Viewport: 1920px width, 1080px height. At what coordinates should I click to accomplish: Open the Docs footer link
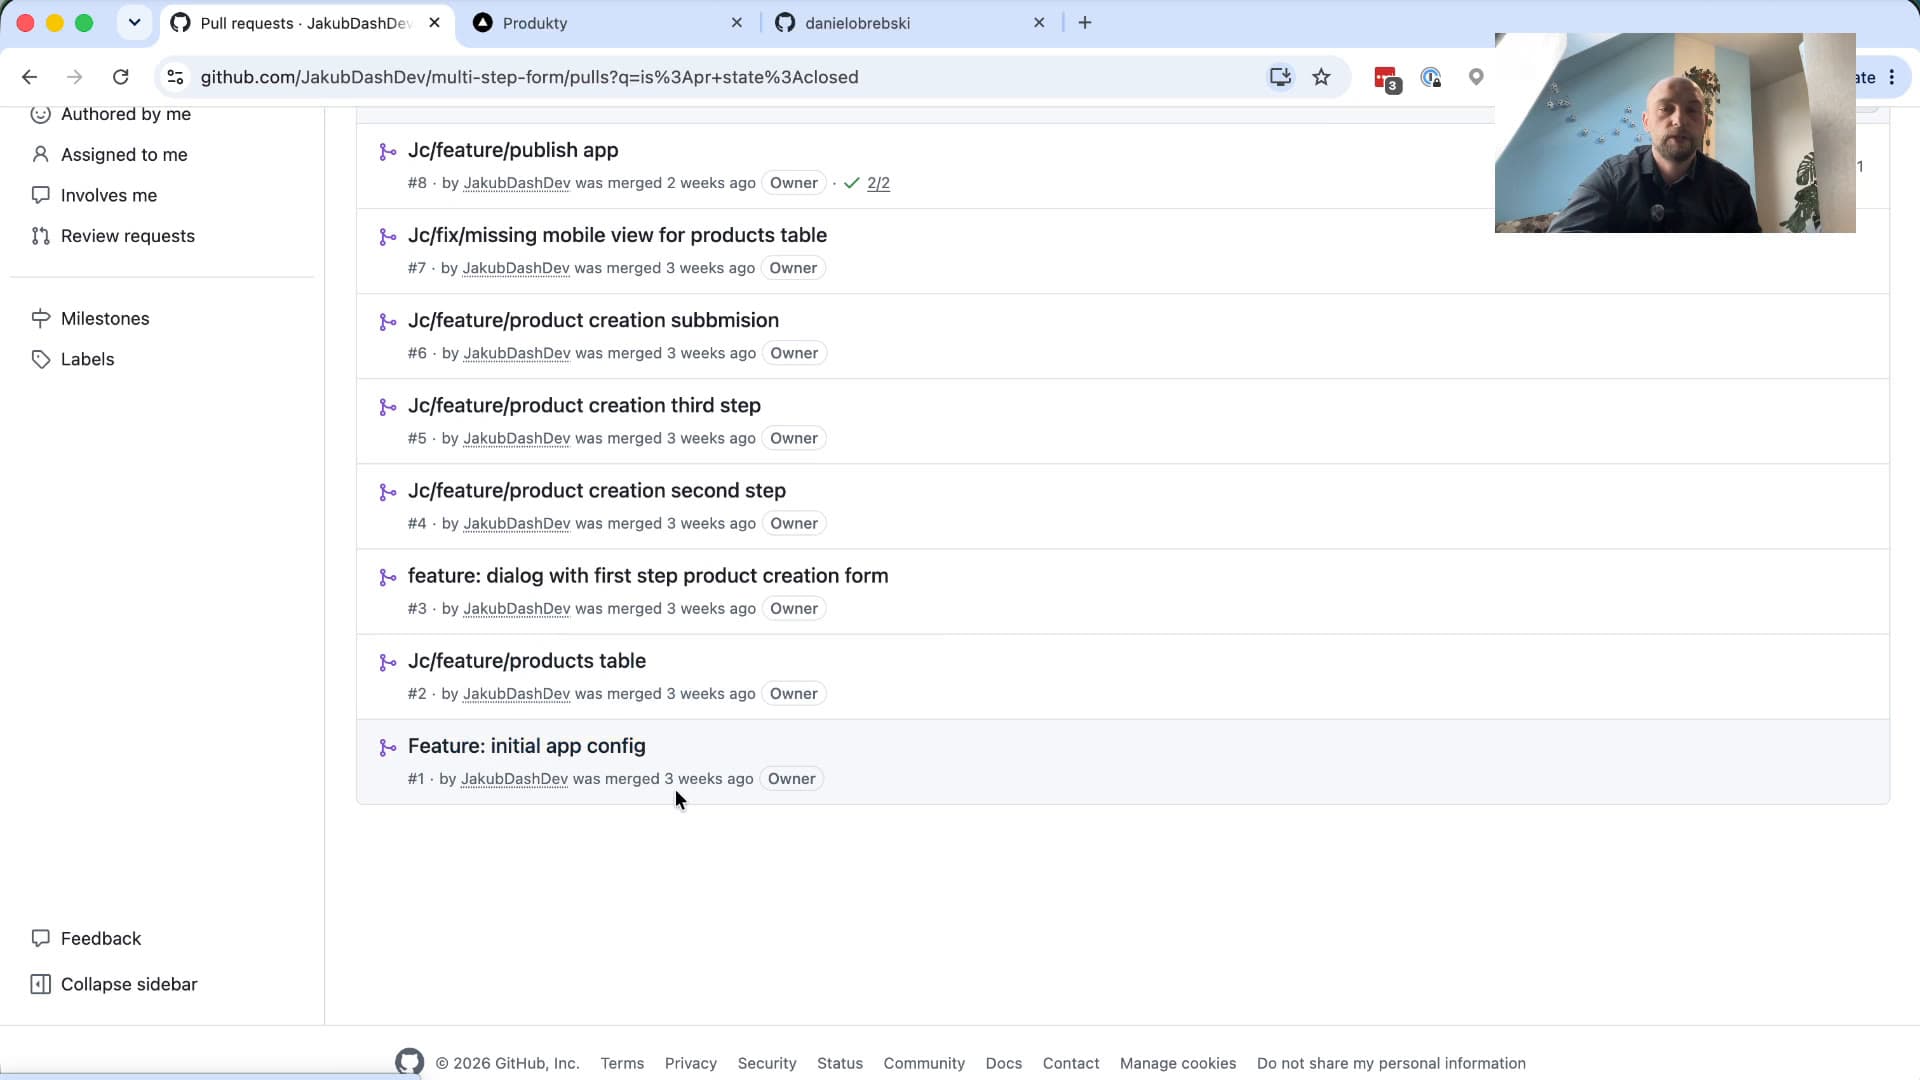[x=1004, y=1063]
